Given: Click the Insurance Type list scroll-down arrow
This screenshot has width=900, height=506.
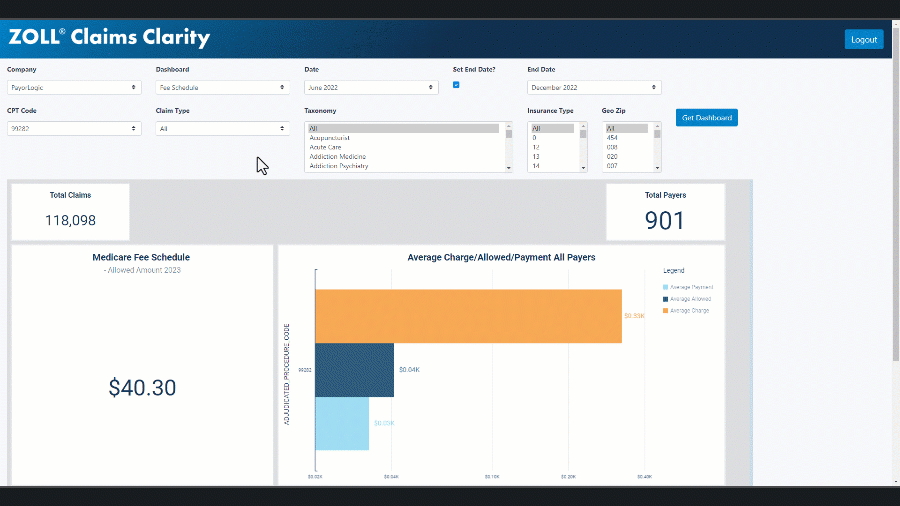Looking at the screenshot, I should click(x=583, y=168).
